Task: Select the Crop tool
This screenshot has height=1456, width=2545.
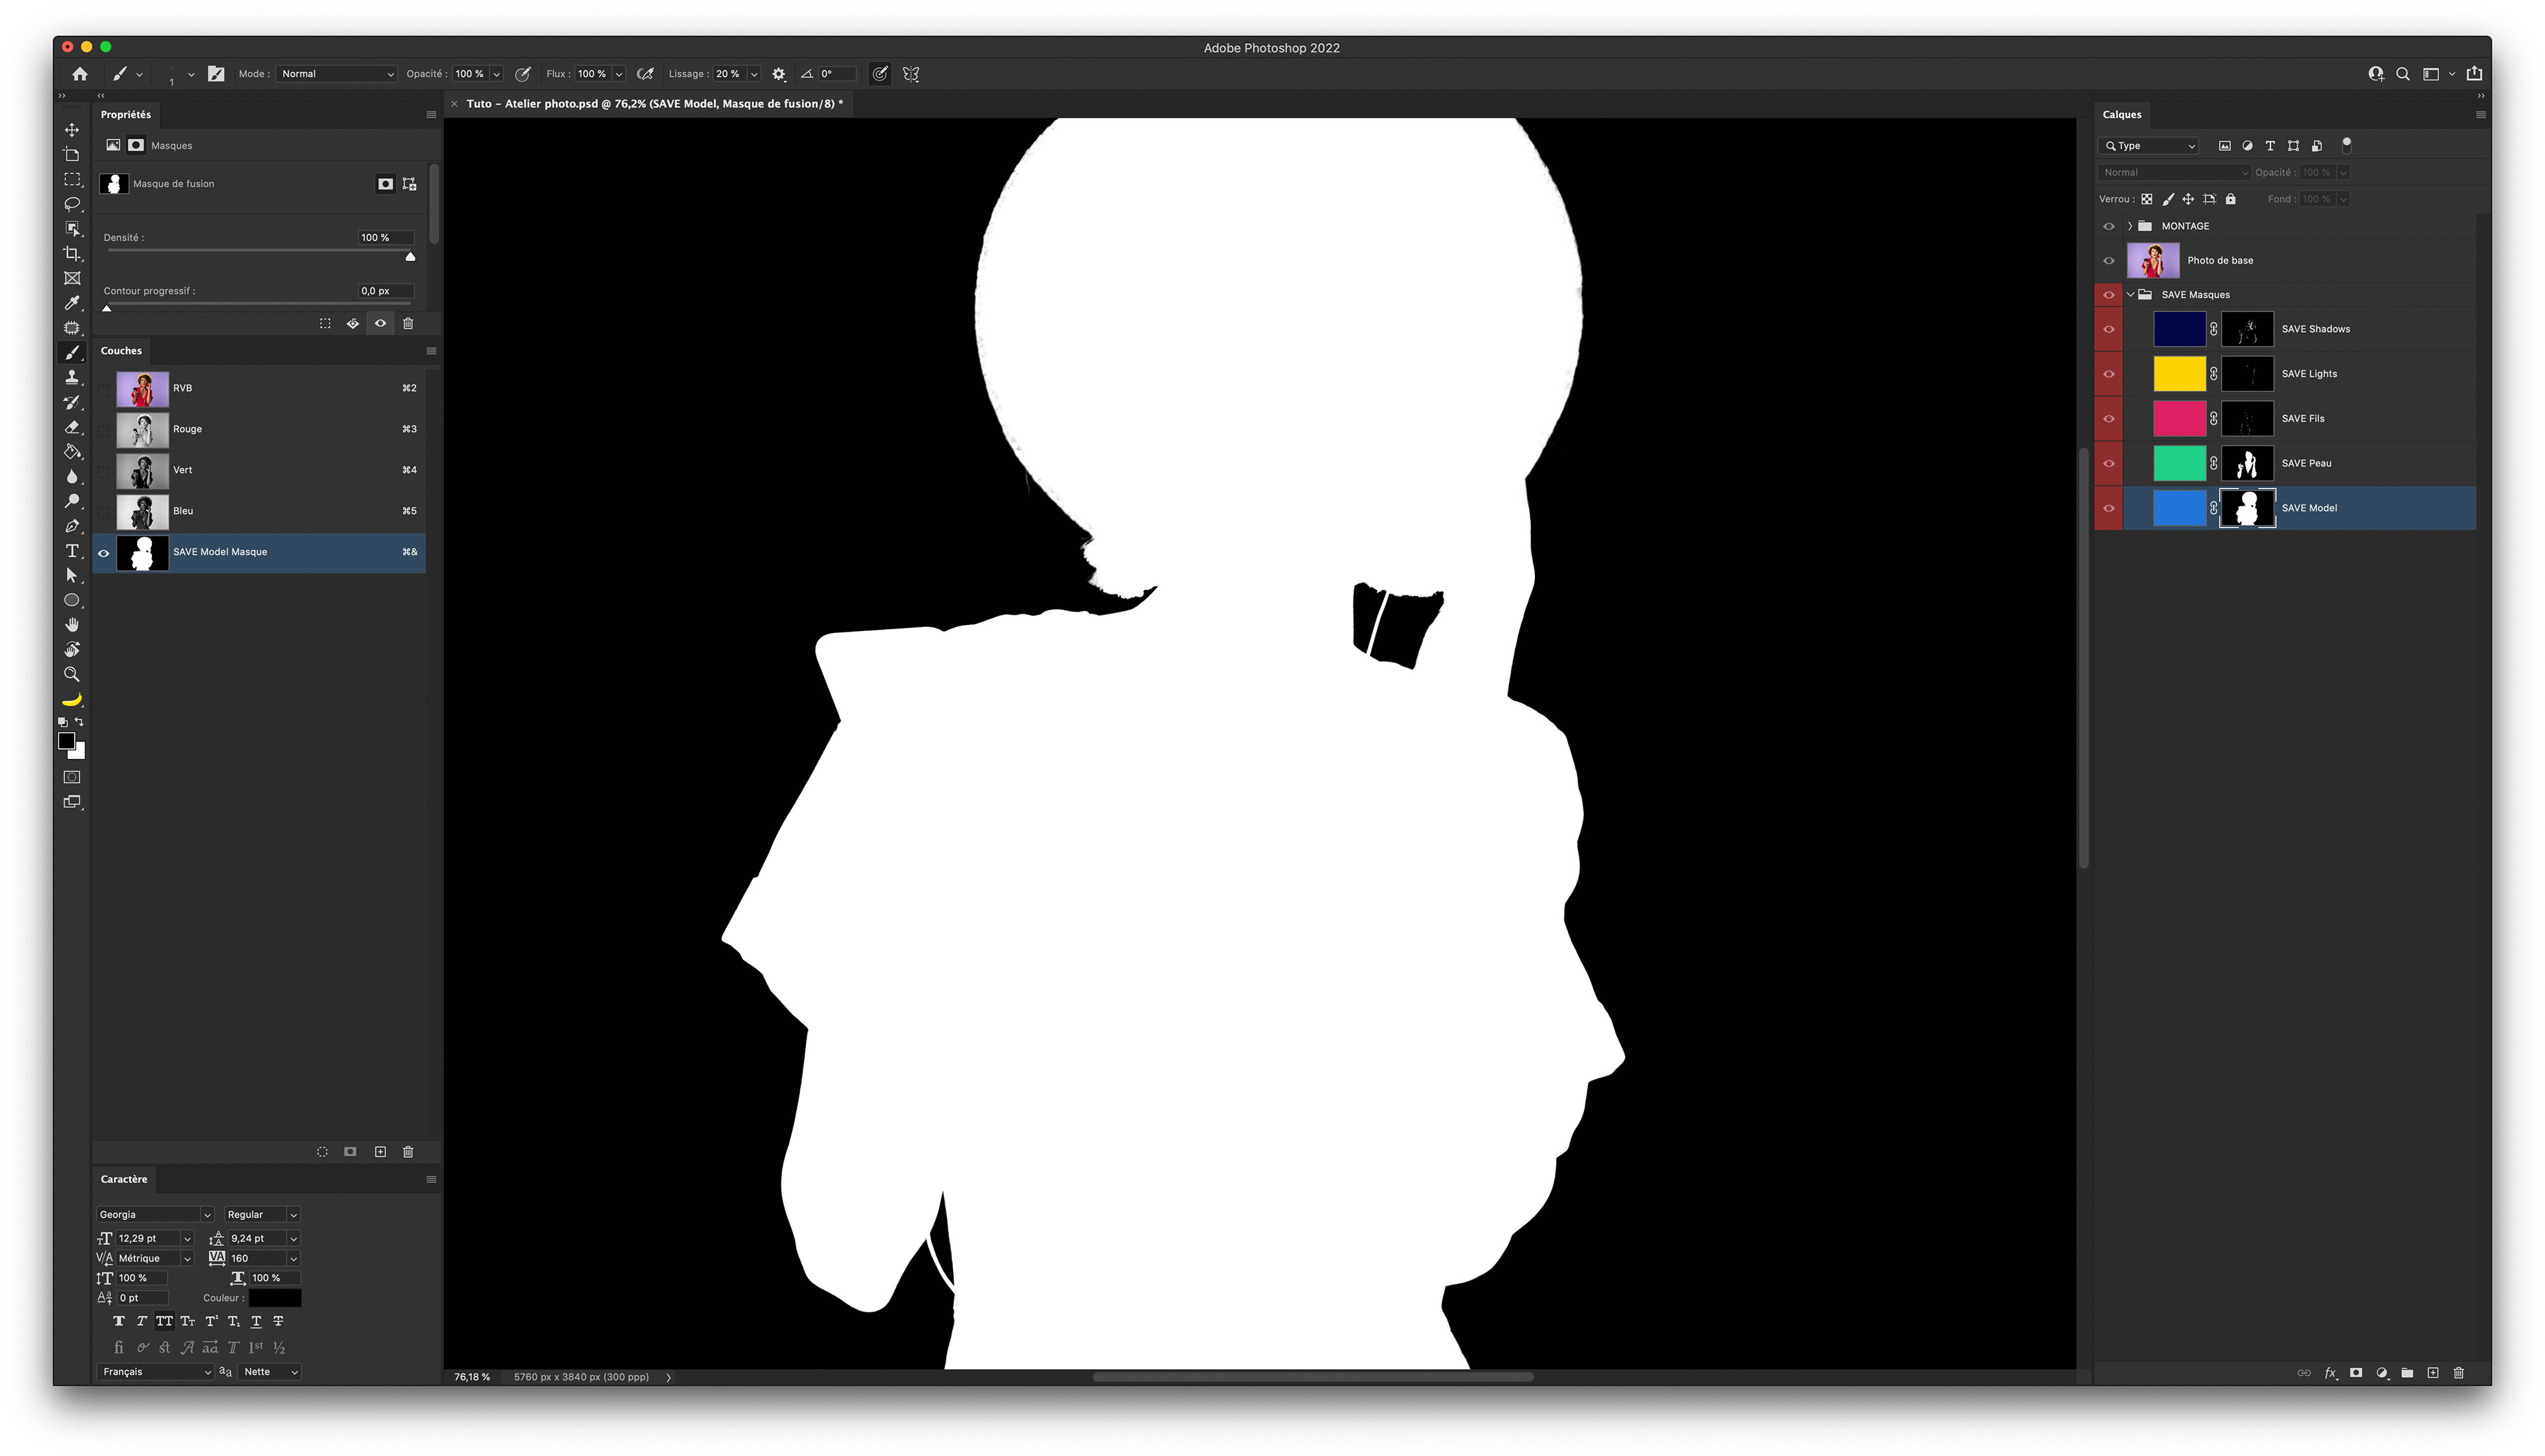Action: tap(72, 254)
